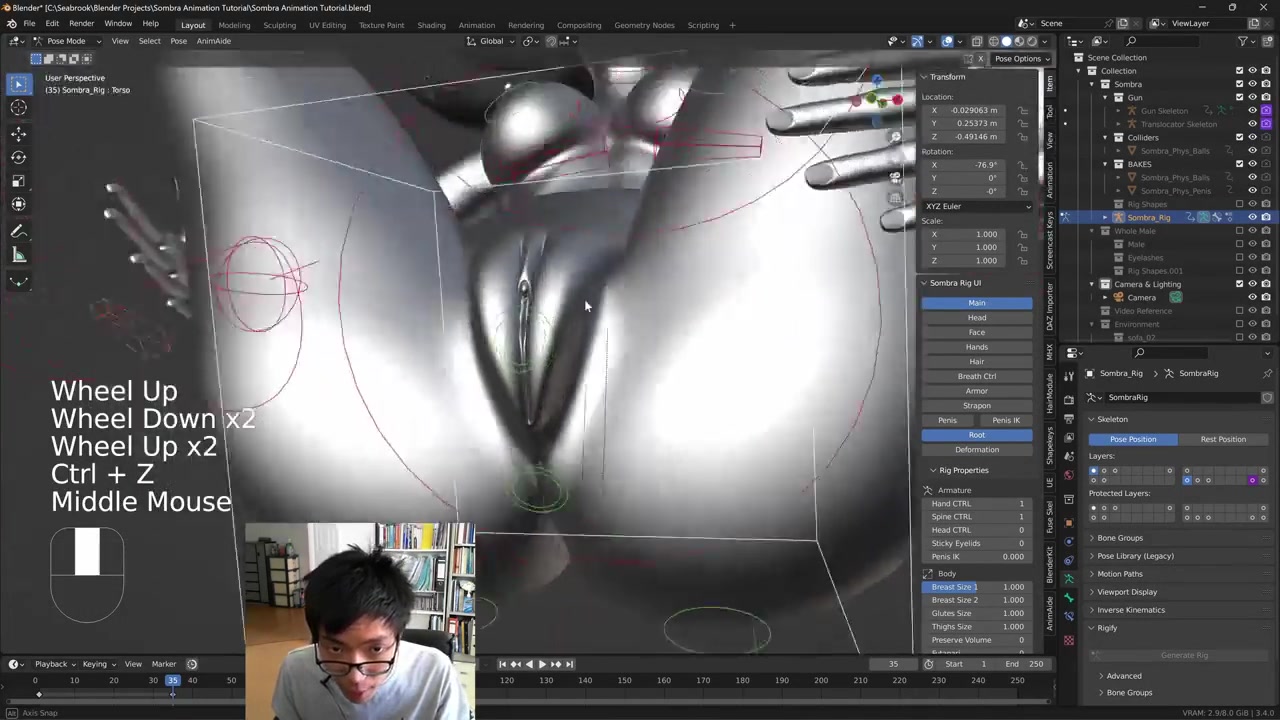
Task: Open the XYZ Euler rotation mode dropdown
Action: (976, 206)
